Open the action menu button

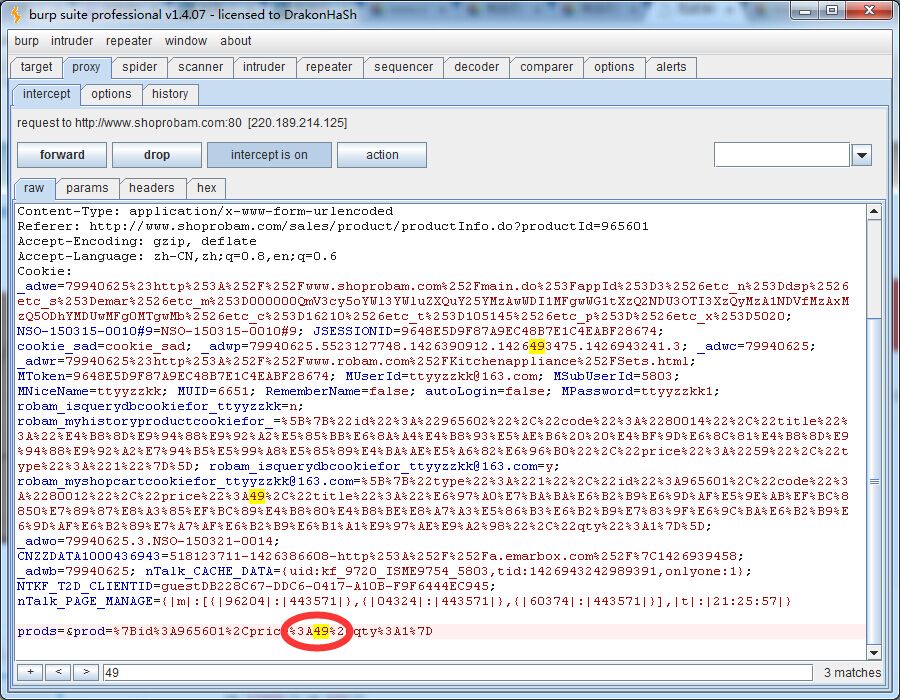coord(382,155)
